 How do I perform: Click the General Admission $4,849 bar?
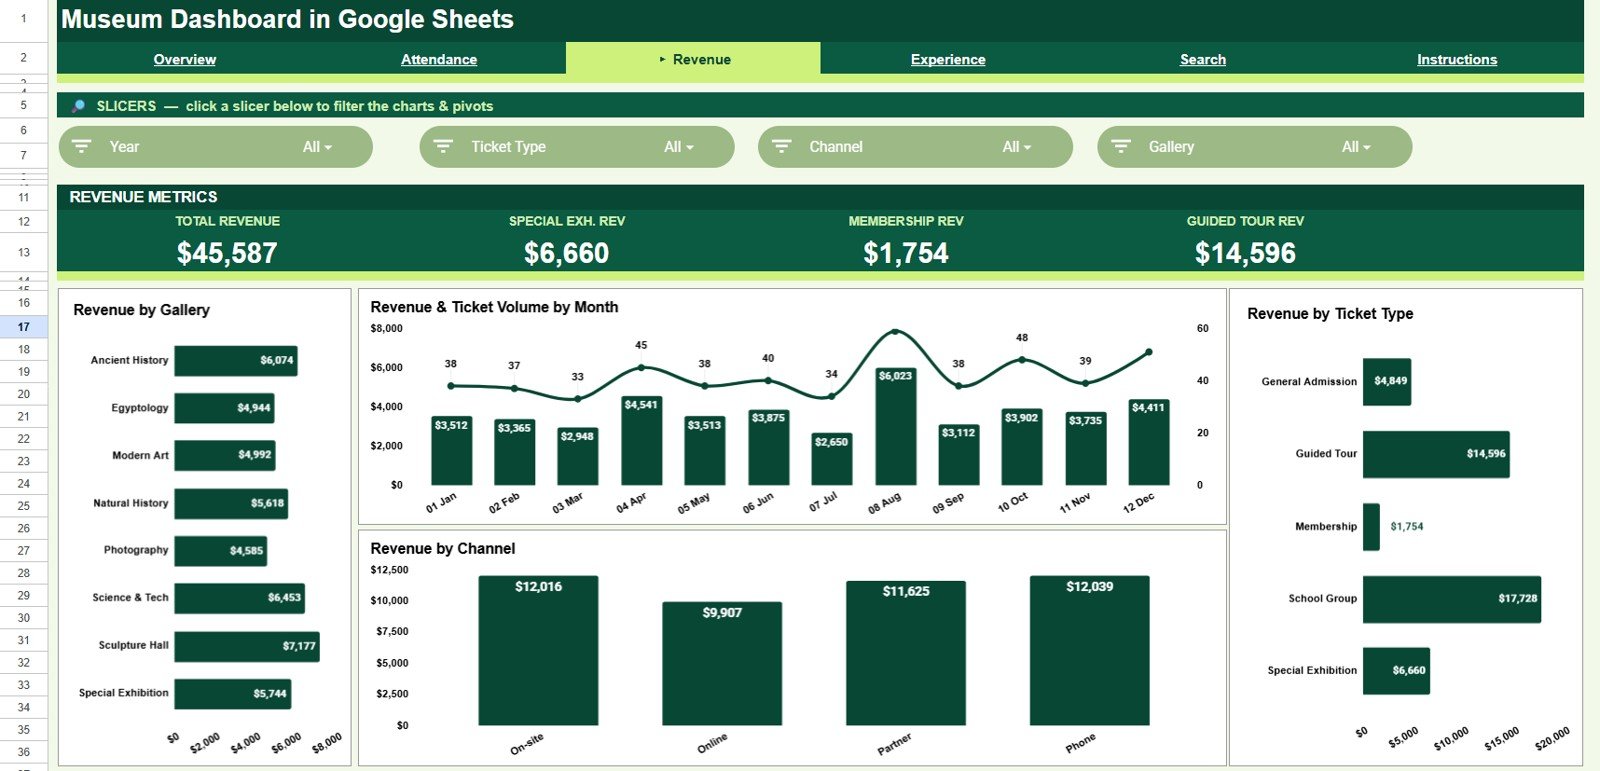pyautogui.click(x=1387, y=382)
